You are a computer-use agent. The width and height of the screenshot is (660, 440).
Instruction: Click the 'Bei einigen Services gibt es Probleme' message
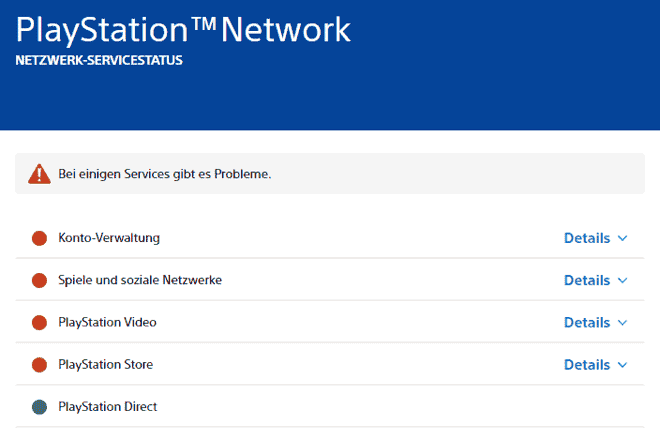pos(164,174)
